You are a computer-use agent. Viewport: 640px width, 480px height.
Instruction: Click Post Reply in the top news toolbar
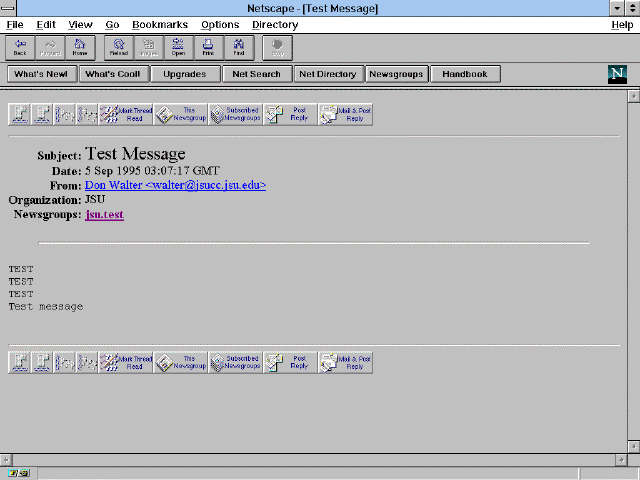pos(290,114)
